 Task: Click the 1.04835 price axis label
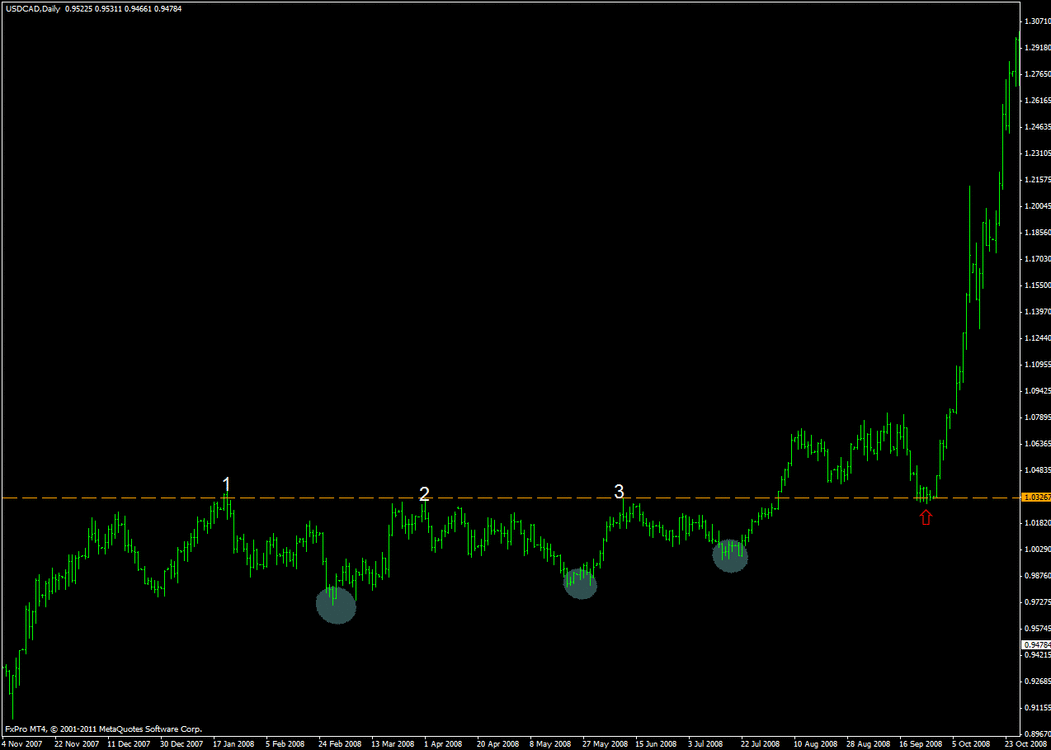1036,471
